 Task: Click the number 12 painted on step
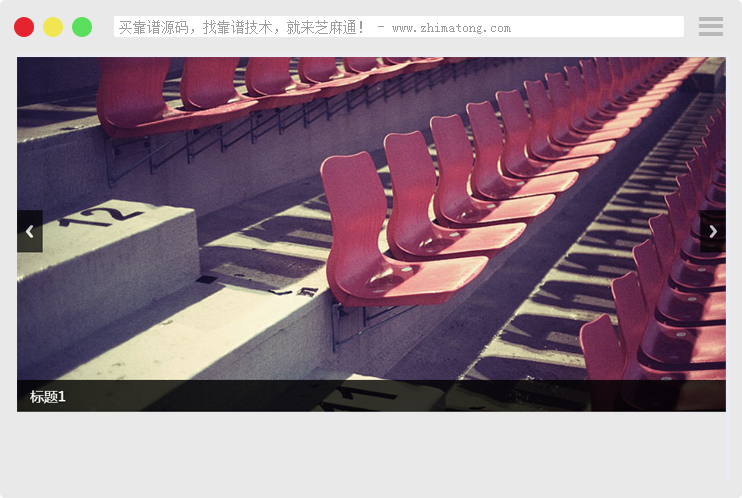pyautogui.click(x=98, y=215)
